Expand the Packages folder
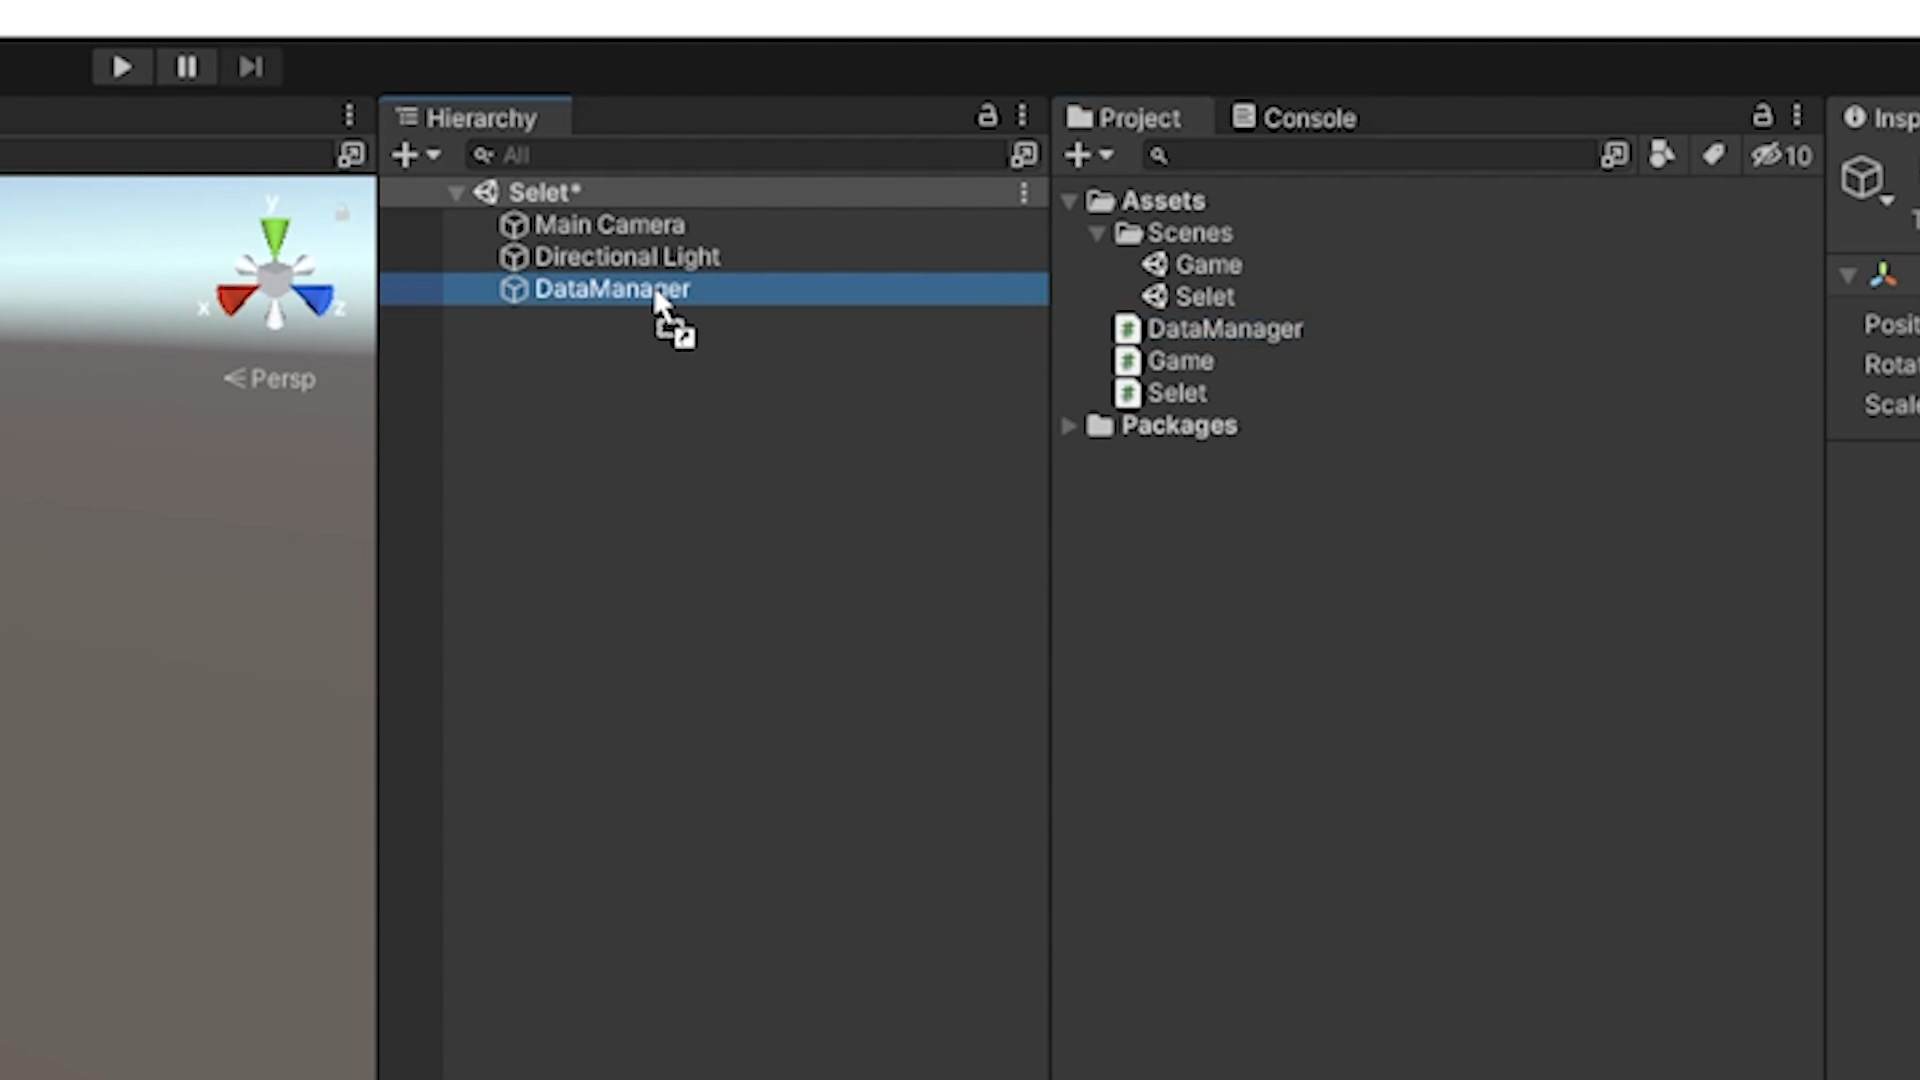 click(x=1069, y=426)
